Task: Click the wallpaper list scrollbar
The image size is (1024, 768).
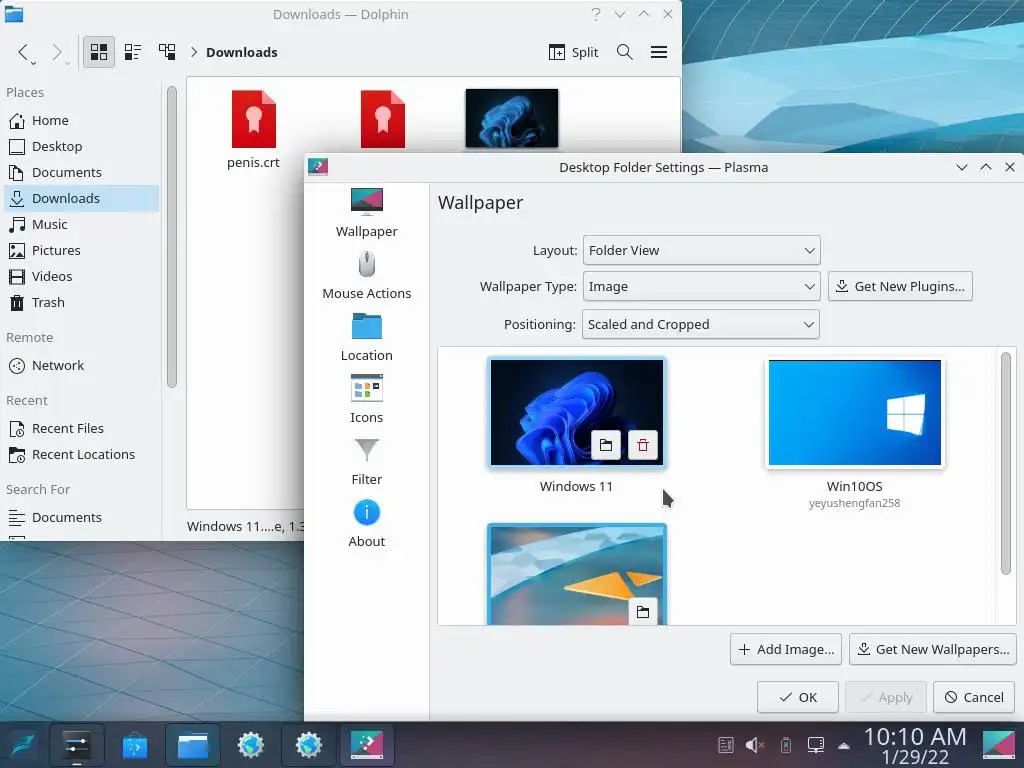Action: coord(1006,464)
